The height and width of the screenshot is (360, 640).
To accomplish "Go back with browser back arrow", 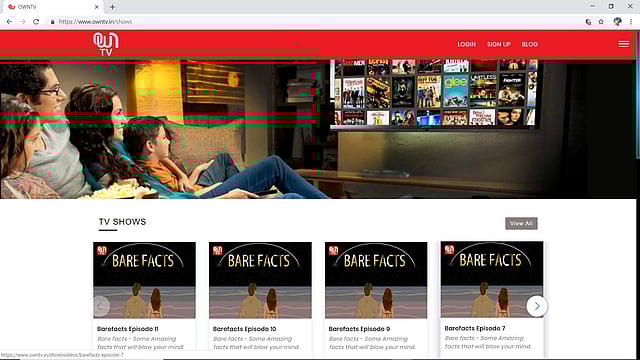I will coord(9,22).
